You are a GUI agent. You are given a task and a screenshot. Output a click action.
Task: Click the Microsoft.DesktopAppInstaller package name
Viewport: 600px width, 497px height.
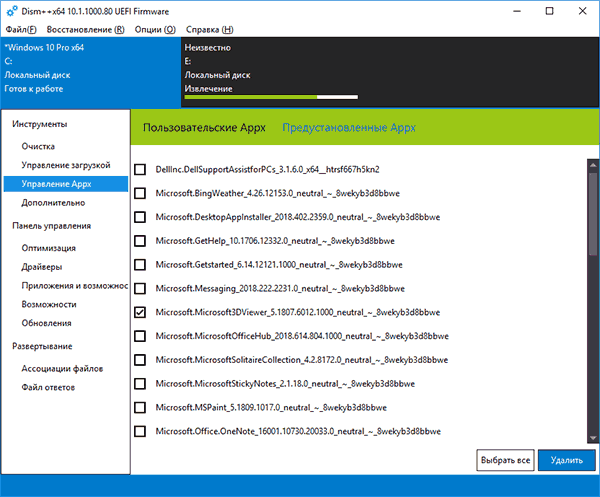298,217
